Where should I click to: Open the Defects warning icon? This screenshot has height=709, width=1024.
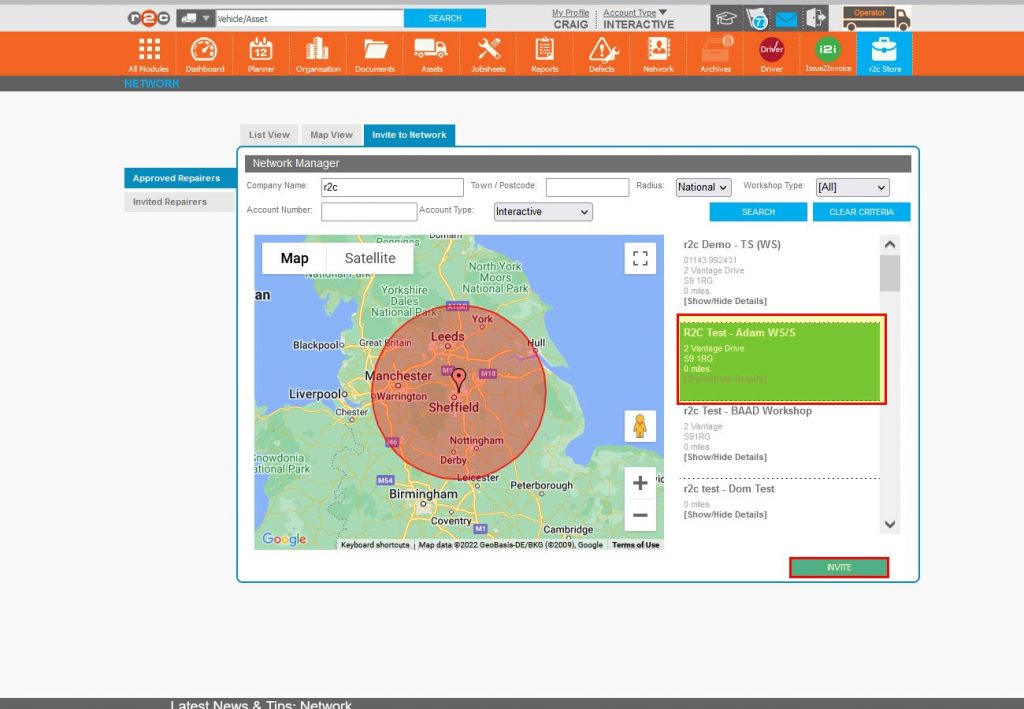602,54
